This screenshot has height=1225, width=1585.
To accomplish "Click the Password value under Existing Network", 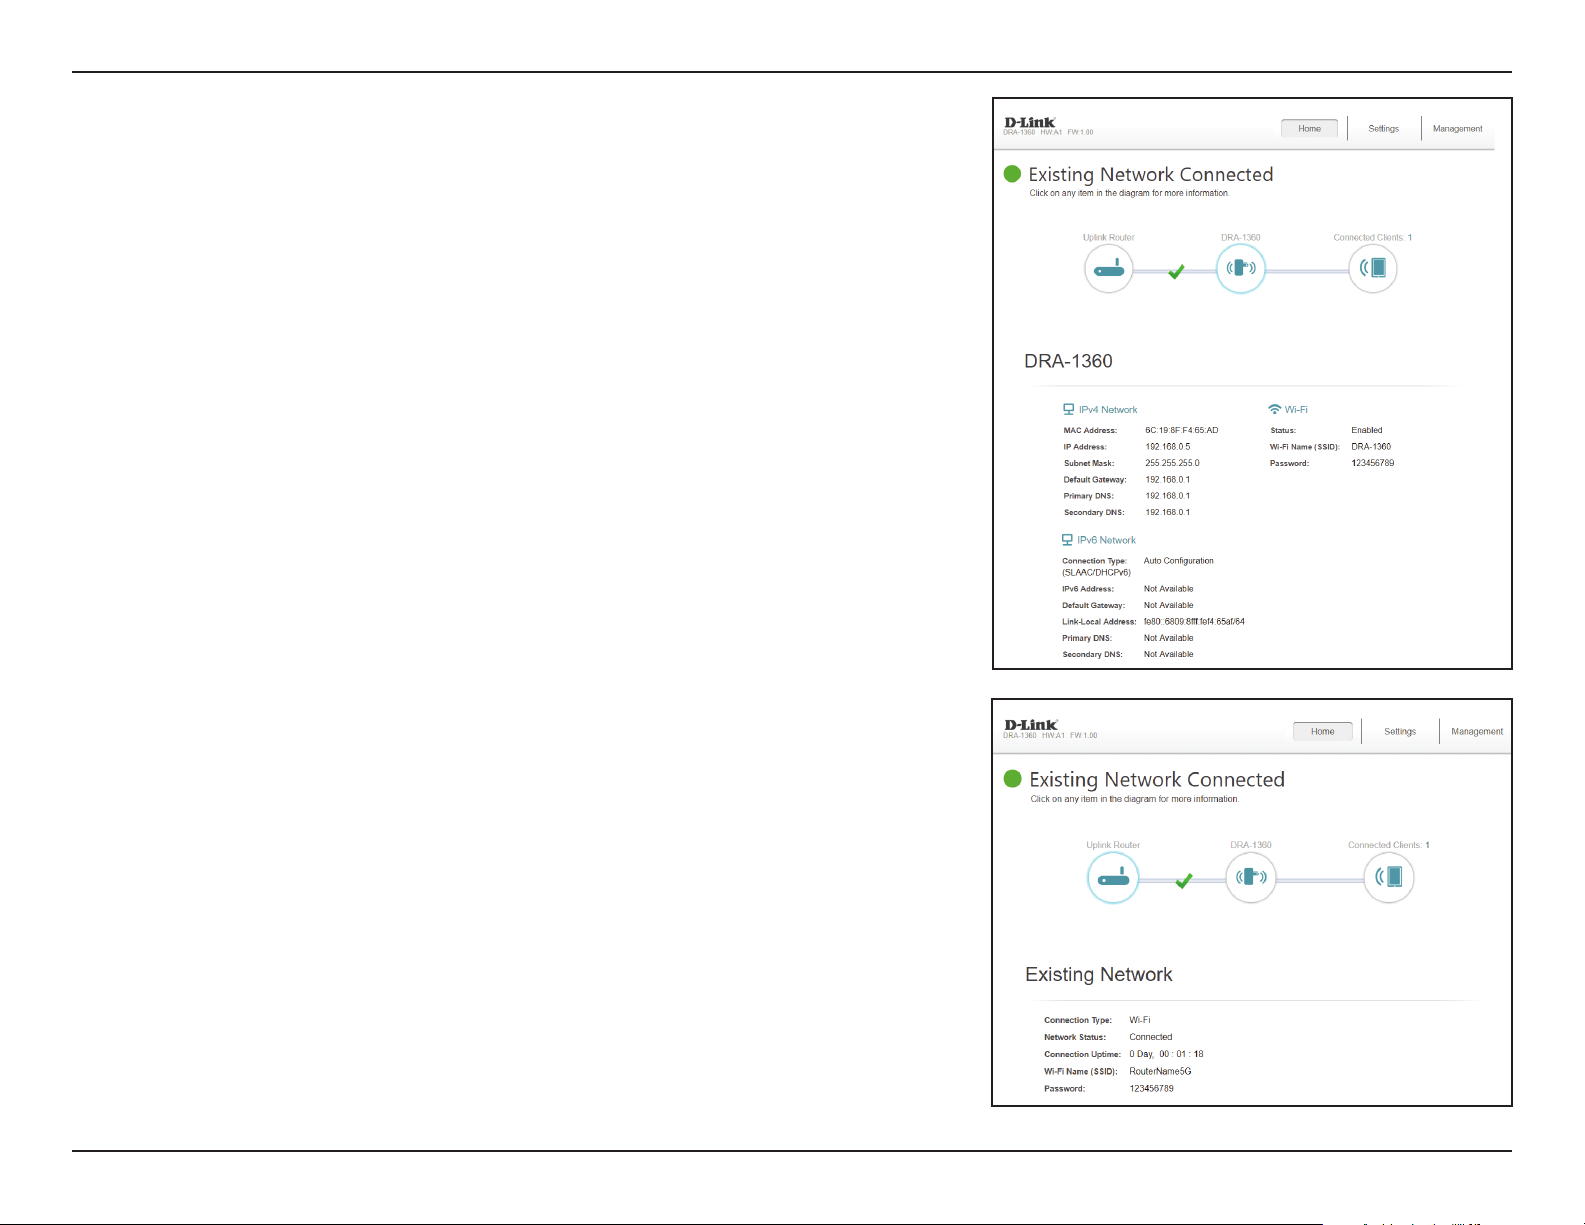I will (1152, 1088).
